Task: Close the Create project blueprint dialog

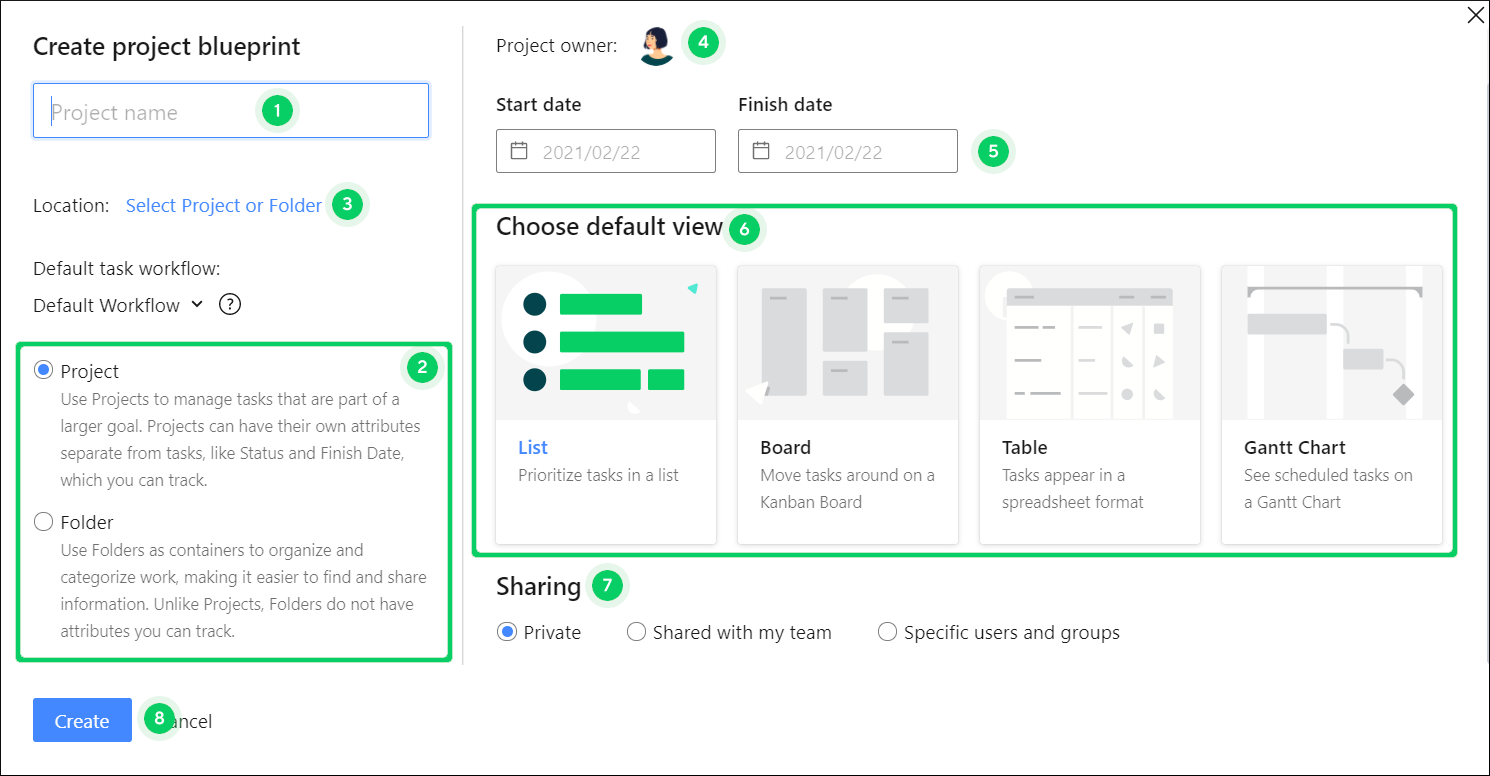Action: [x=1476, y=15]
